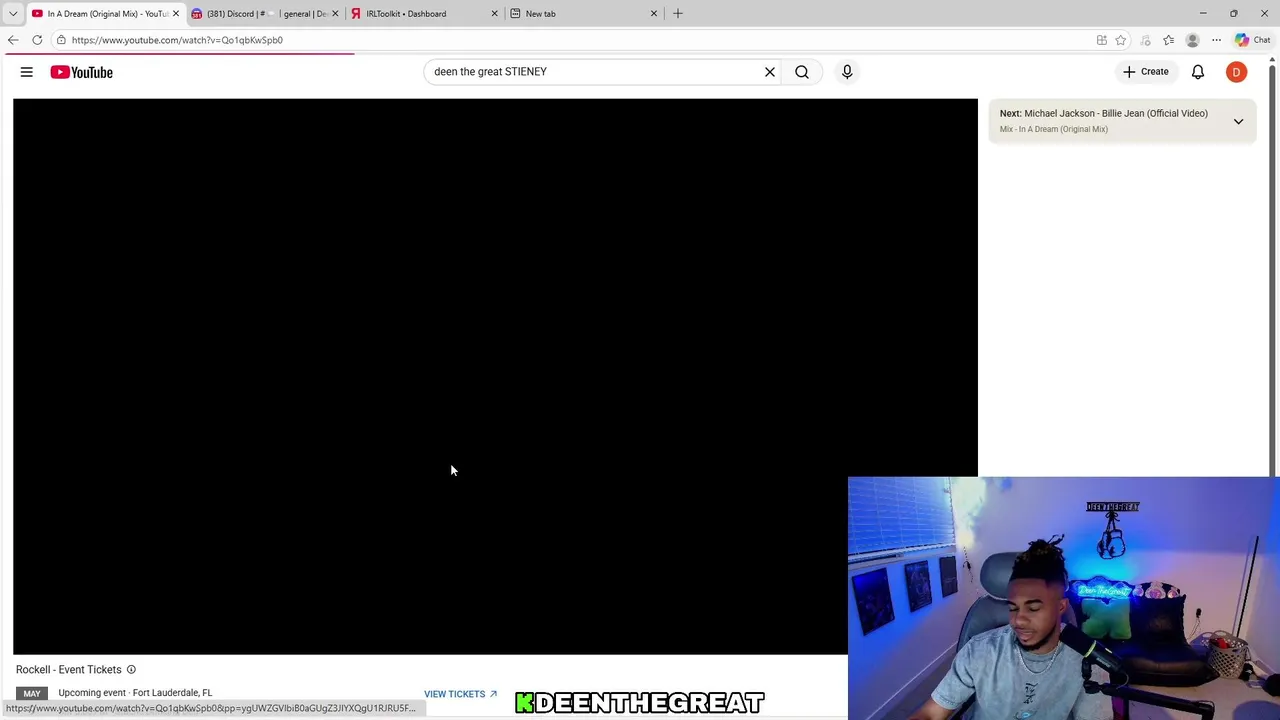Open YouTube notifications bell
1280x720 pixels.
pos(1198,72)
